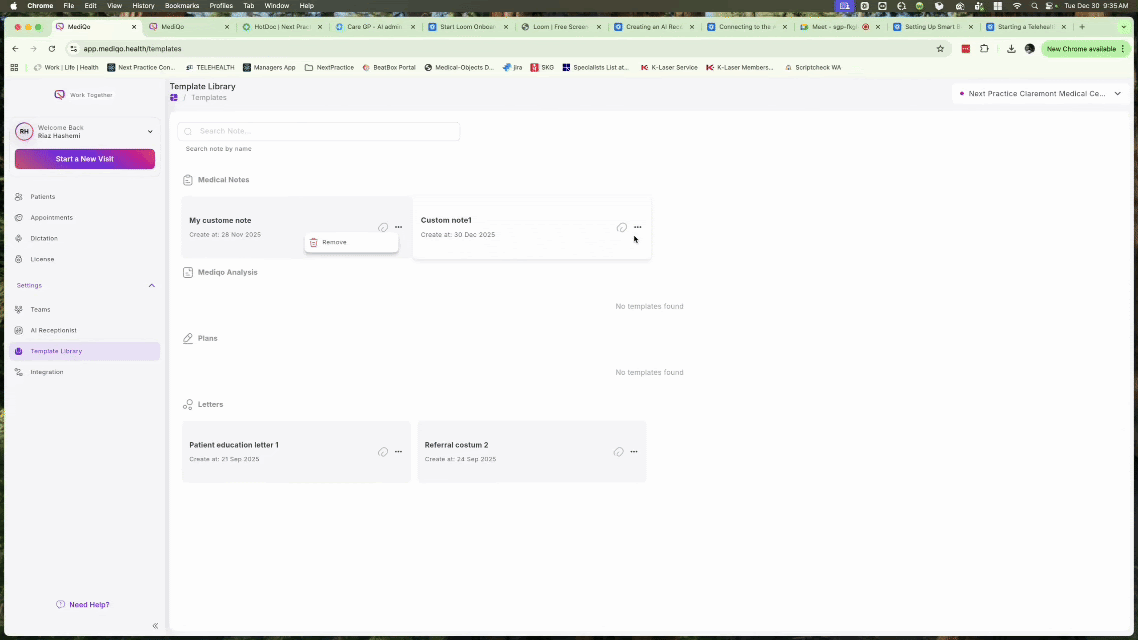Click the Templates breadcrumb

[x=209, y=98]
